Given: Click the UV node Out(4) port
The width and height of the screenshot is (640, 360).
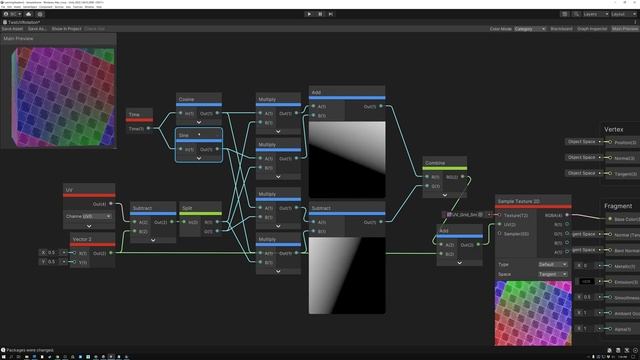Looking at the screenshot, I should (111, 203).
